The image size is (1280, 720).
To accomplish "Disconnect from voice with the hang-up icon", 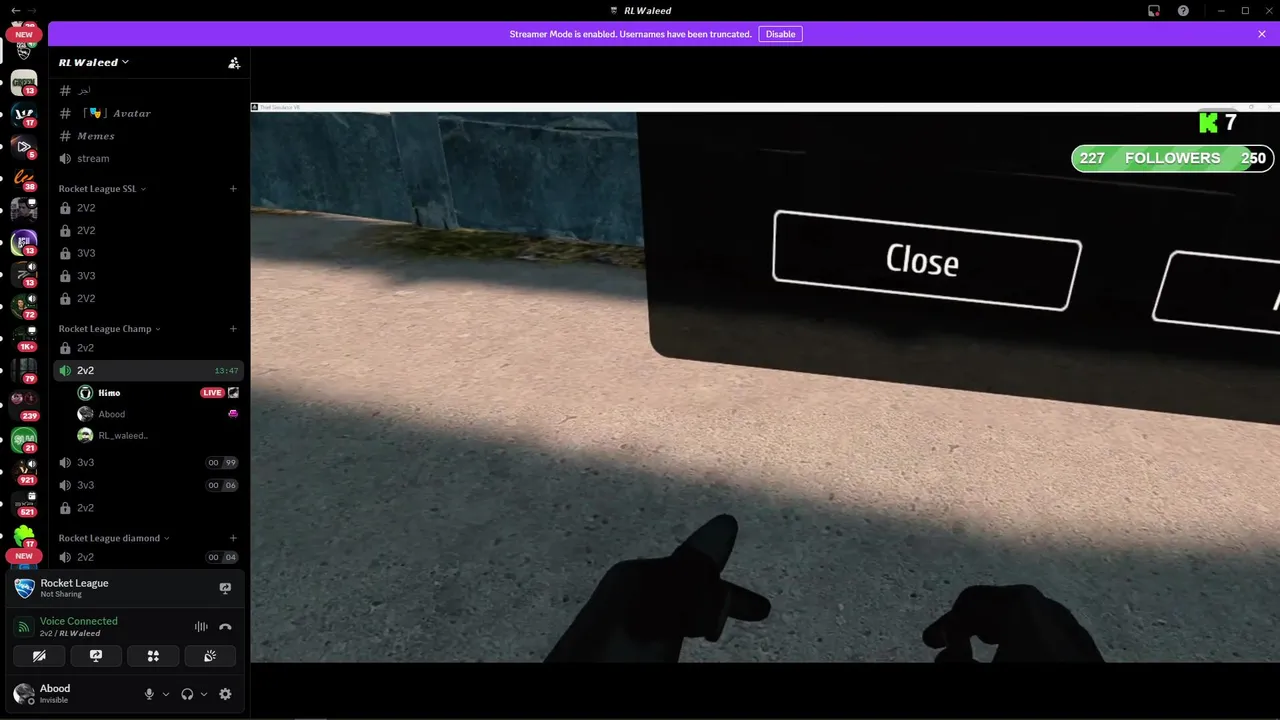I will [225, 627].
